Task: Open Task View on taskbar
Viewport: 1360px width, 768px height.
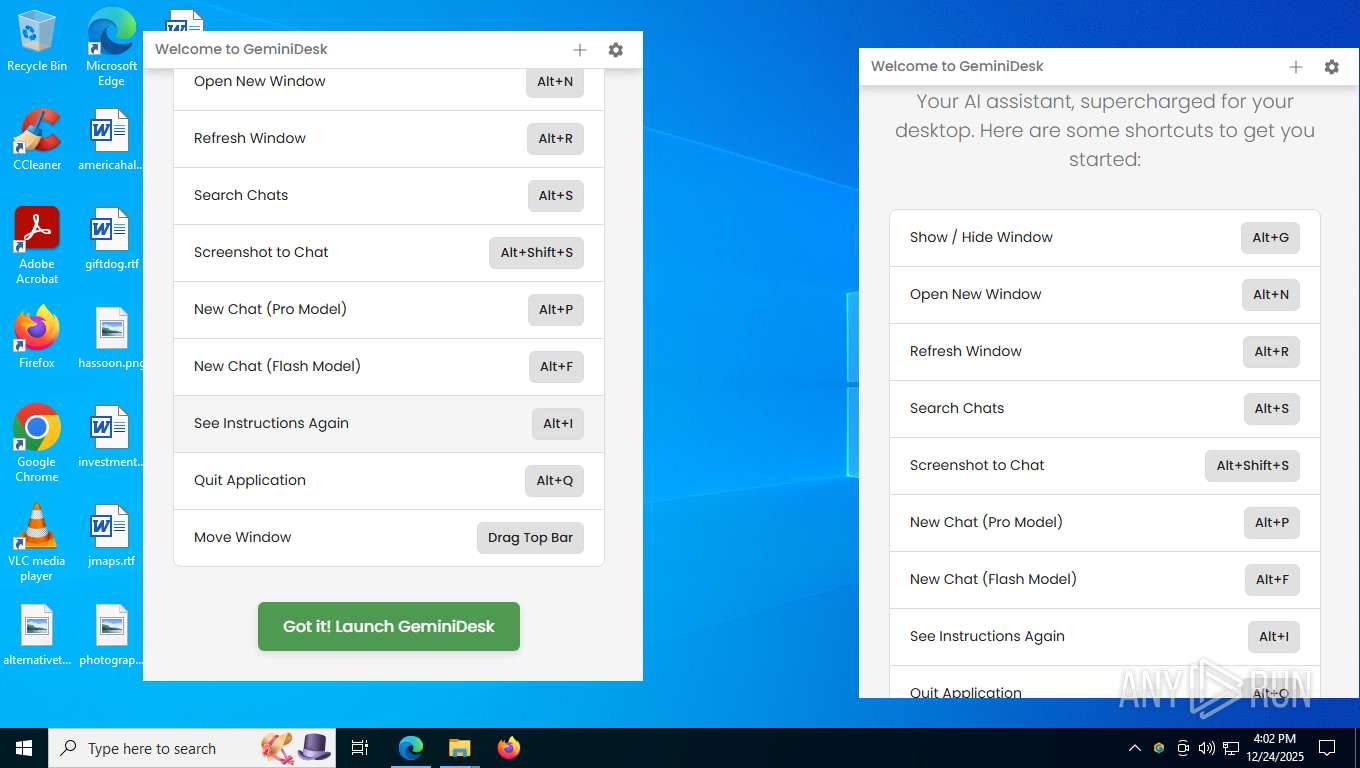Action: [360, 748]
